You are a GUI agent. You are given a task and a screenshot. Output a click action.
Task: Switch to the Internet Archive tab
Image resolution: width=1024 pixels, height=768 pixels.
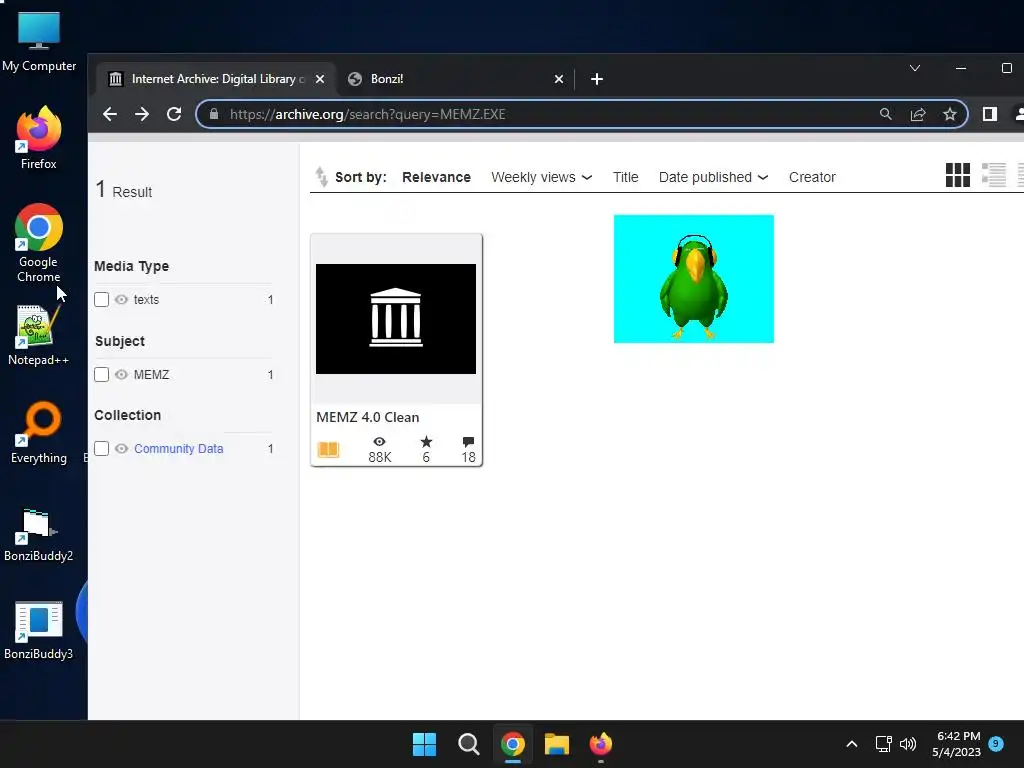click(216, 79)
